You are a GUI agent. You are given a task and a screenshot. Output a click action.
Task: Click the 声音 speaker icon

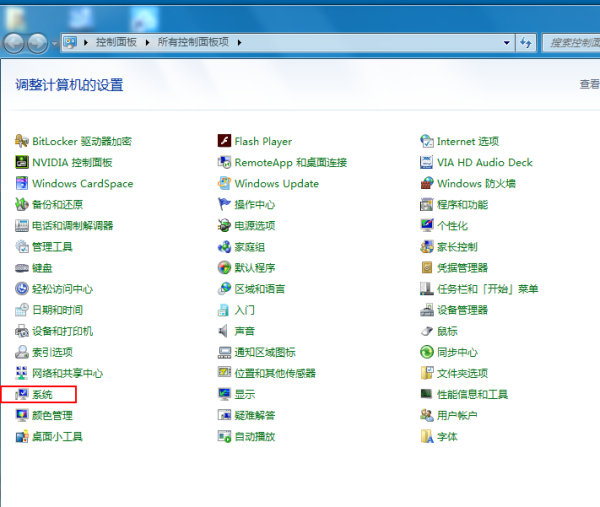(224, 331)
